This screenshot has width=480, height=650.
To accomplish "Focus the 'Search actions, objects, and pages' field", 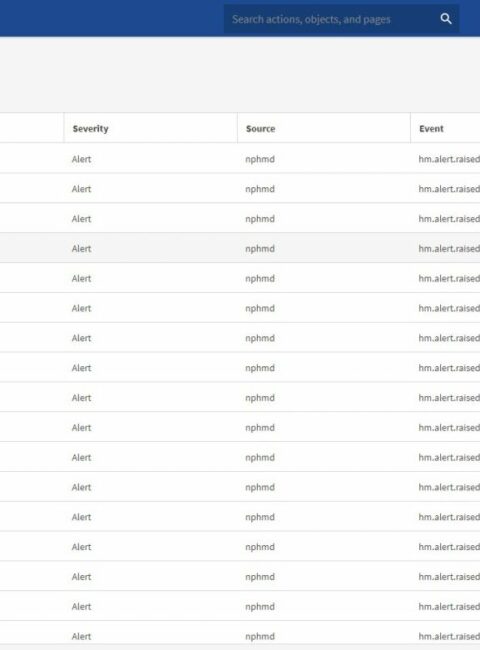I will [341, 19].
